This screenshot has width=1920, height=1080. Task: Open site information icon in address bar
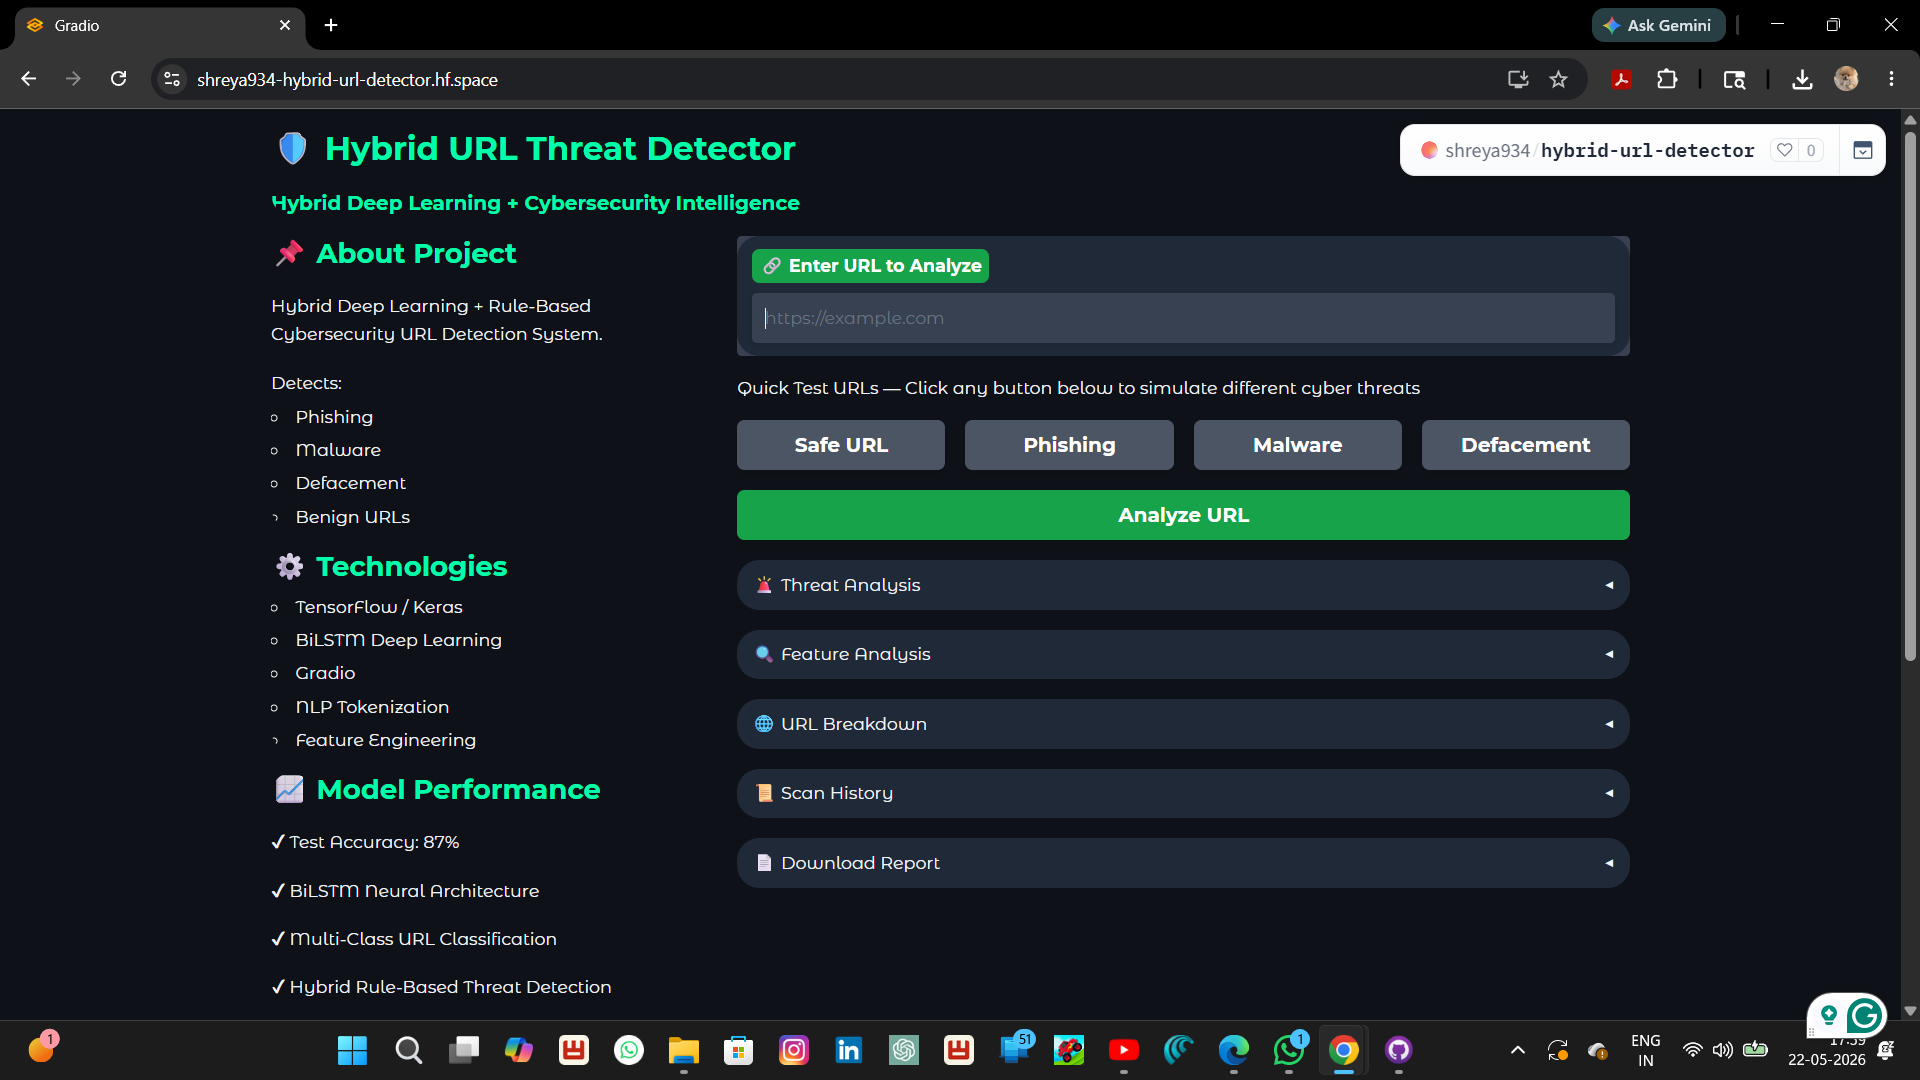[172, 79]
